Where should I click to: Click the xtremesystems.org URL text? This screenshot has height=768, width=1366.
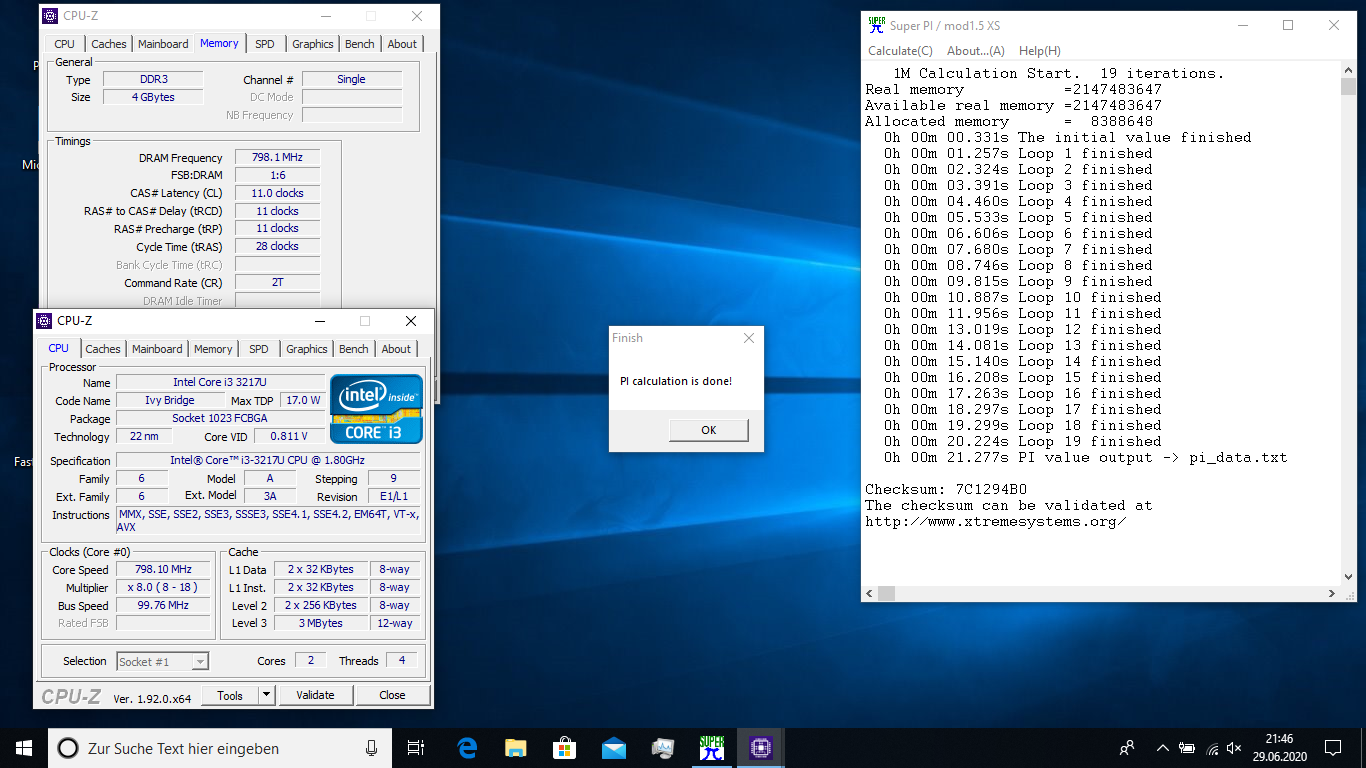(996, 521)
